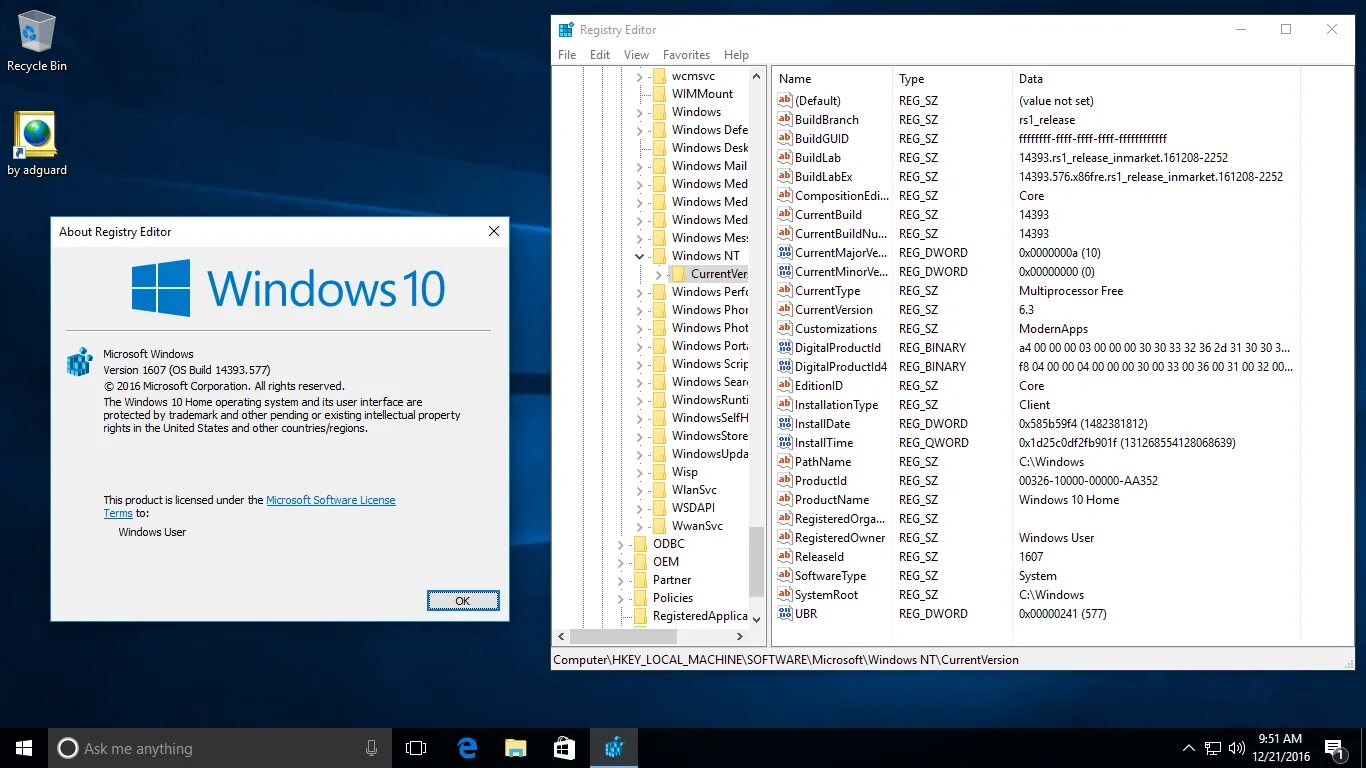1366x768 pixels.
Task: Open the Recycle Bin desktop icon
Action: [x=37, y=40]
